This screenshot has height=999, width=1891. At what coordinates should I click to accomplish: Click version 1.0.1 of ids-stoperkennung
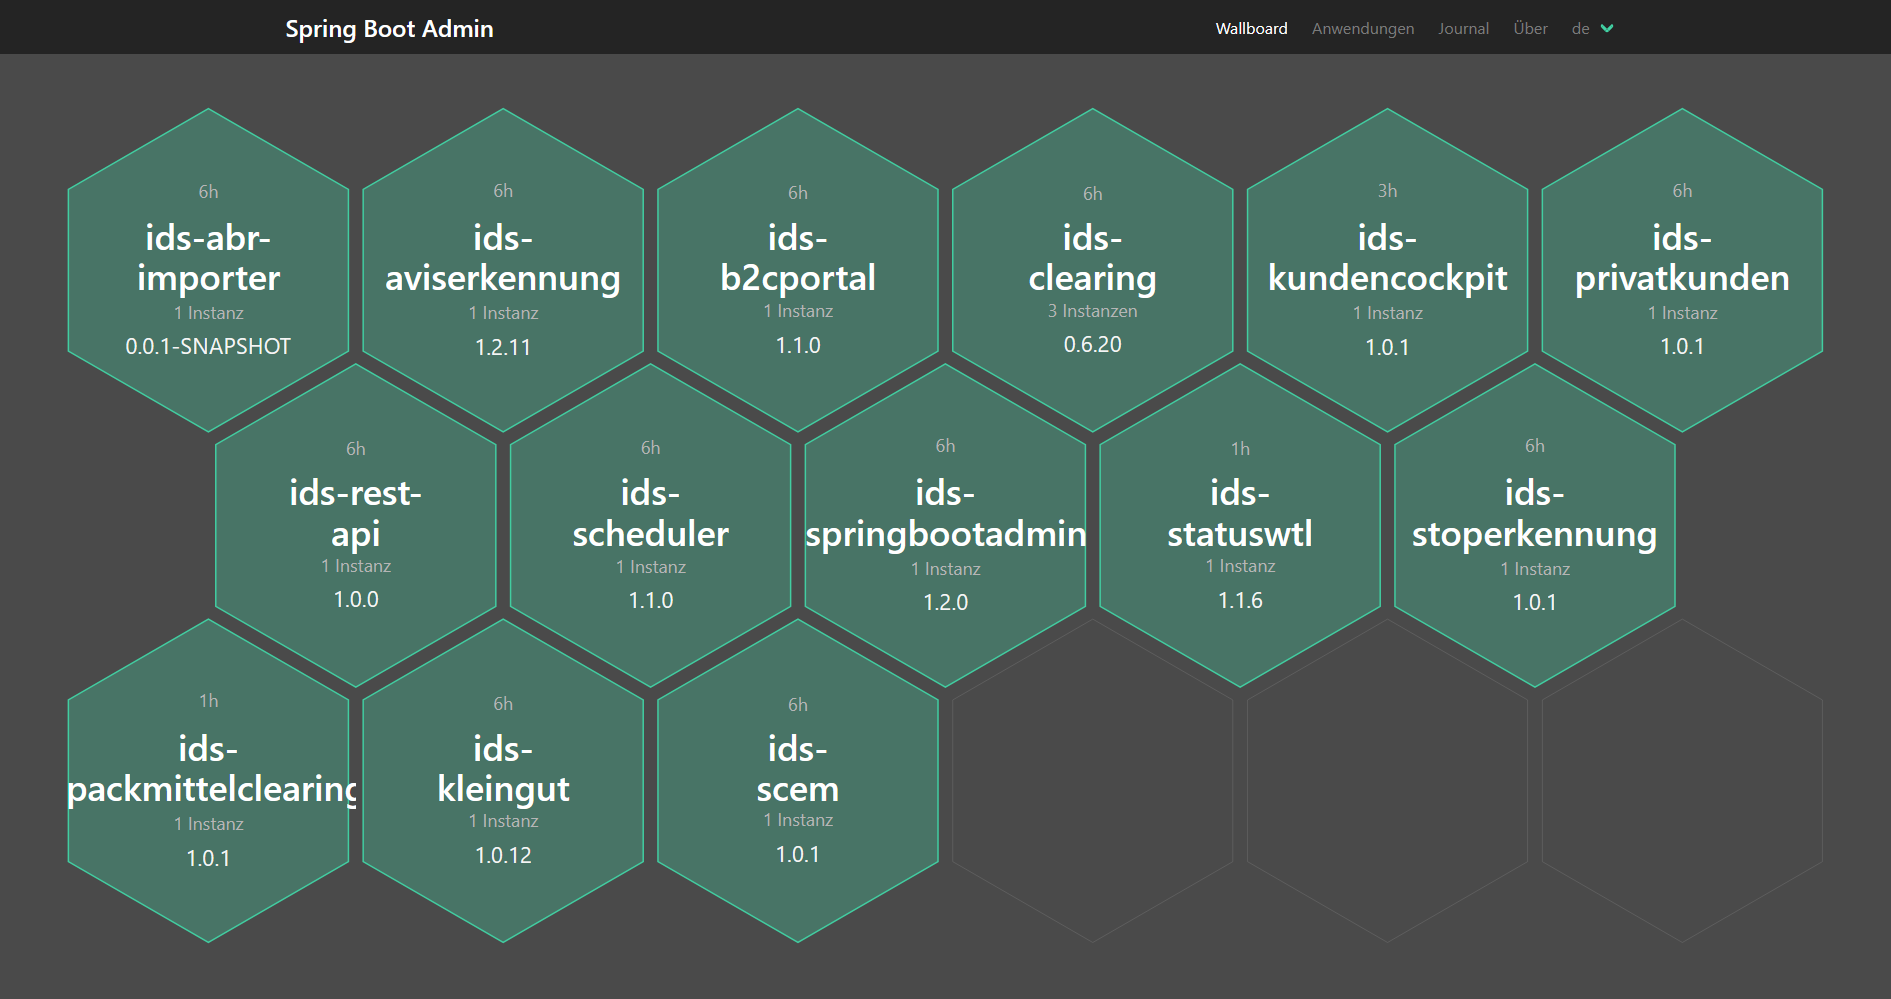[x=1535, y=602]
